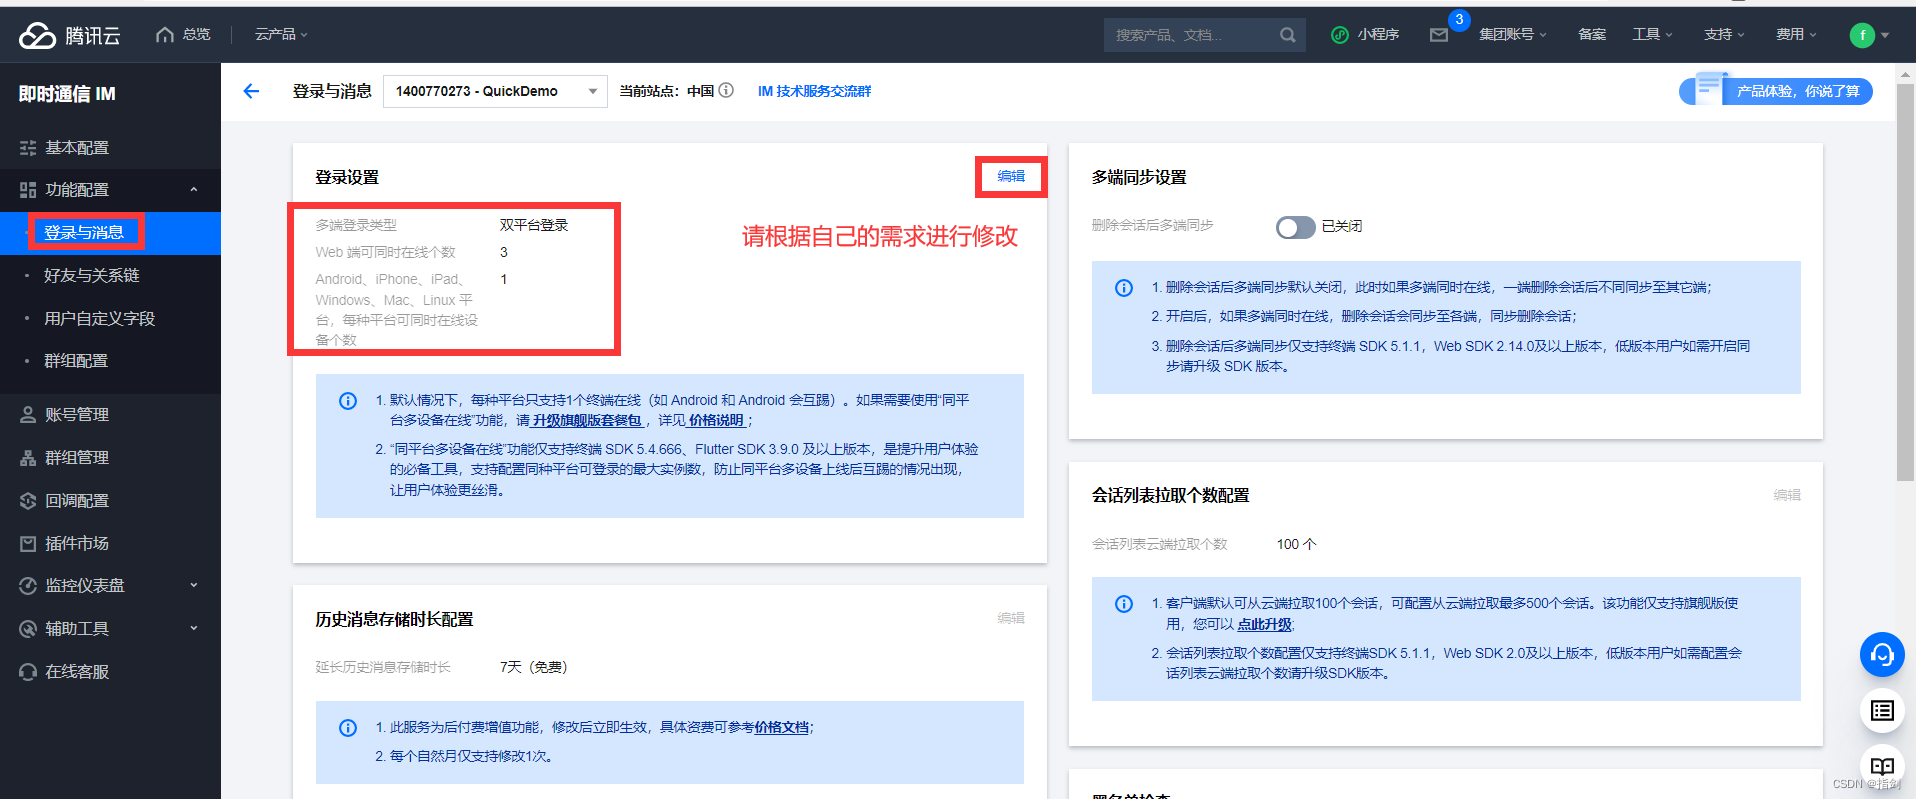
Task: Open the 总览 home icon
Action: coord(165,35)
